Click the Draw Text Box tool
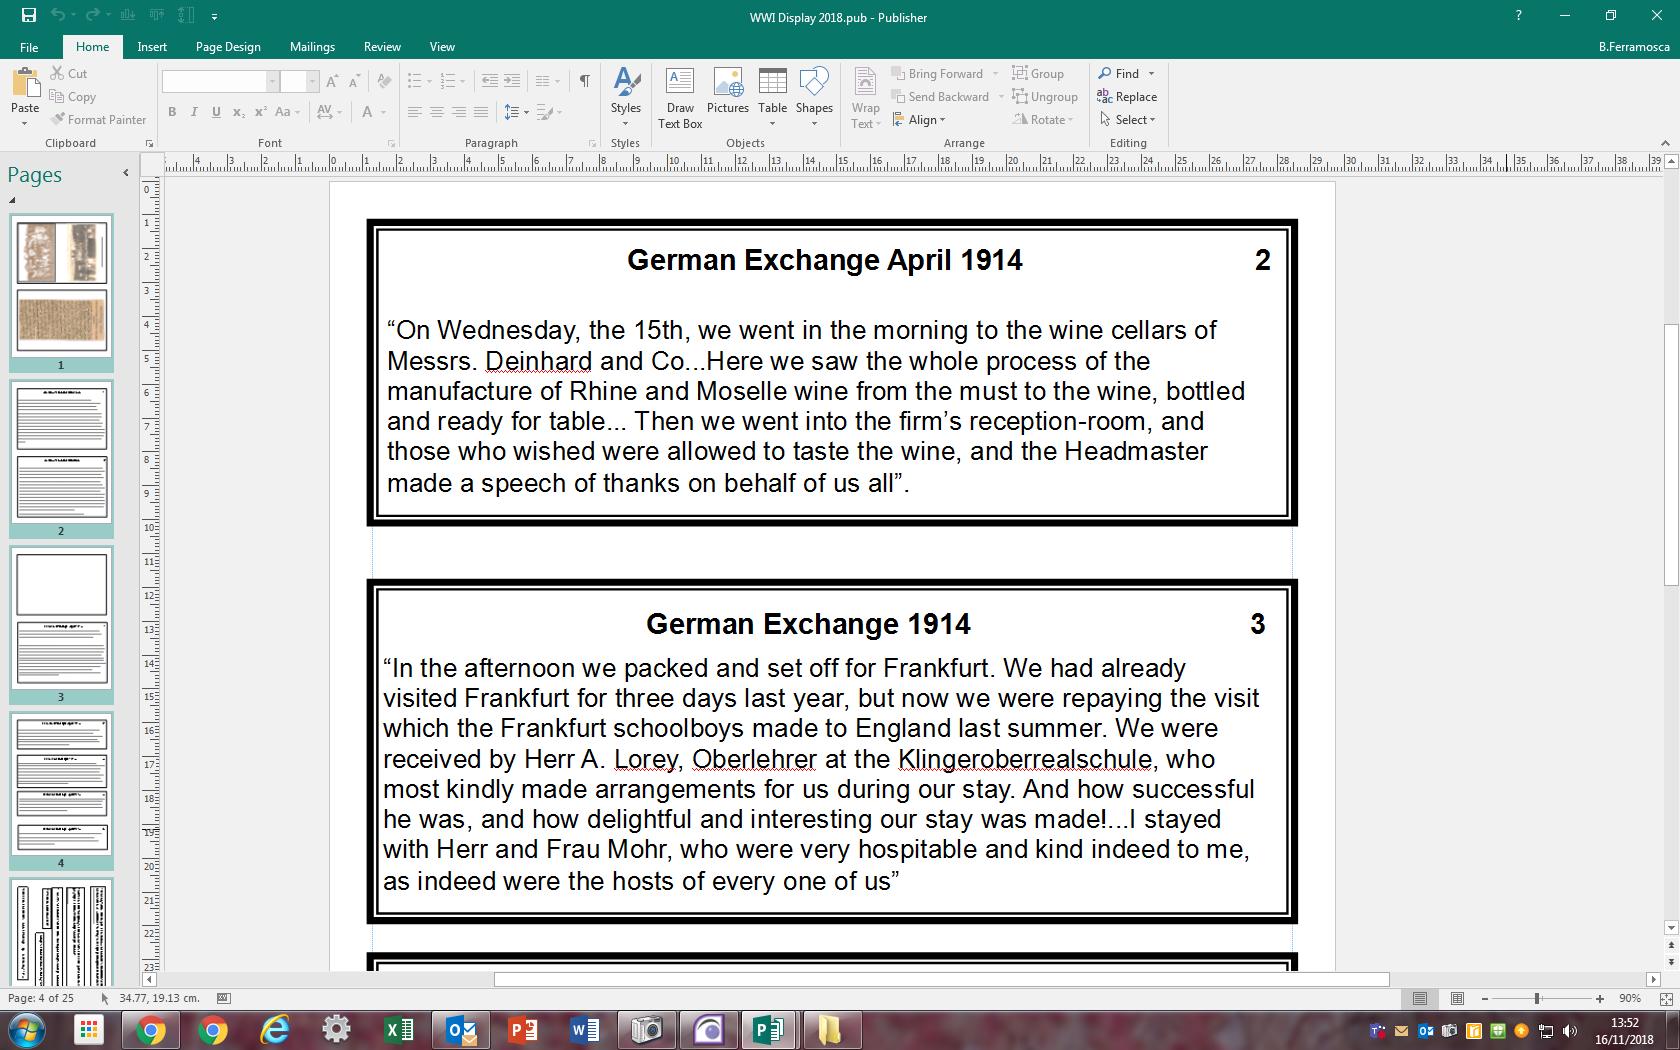The height and width of the screenshot is (1050, 1680). coord(680,97)
